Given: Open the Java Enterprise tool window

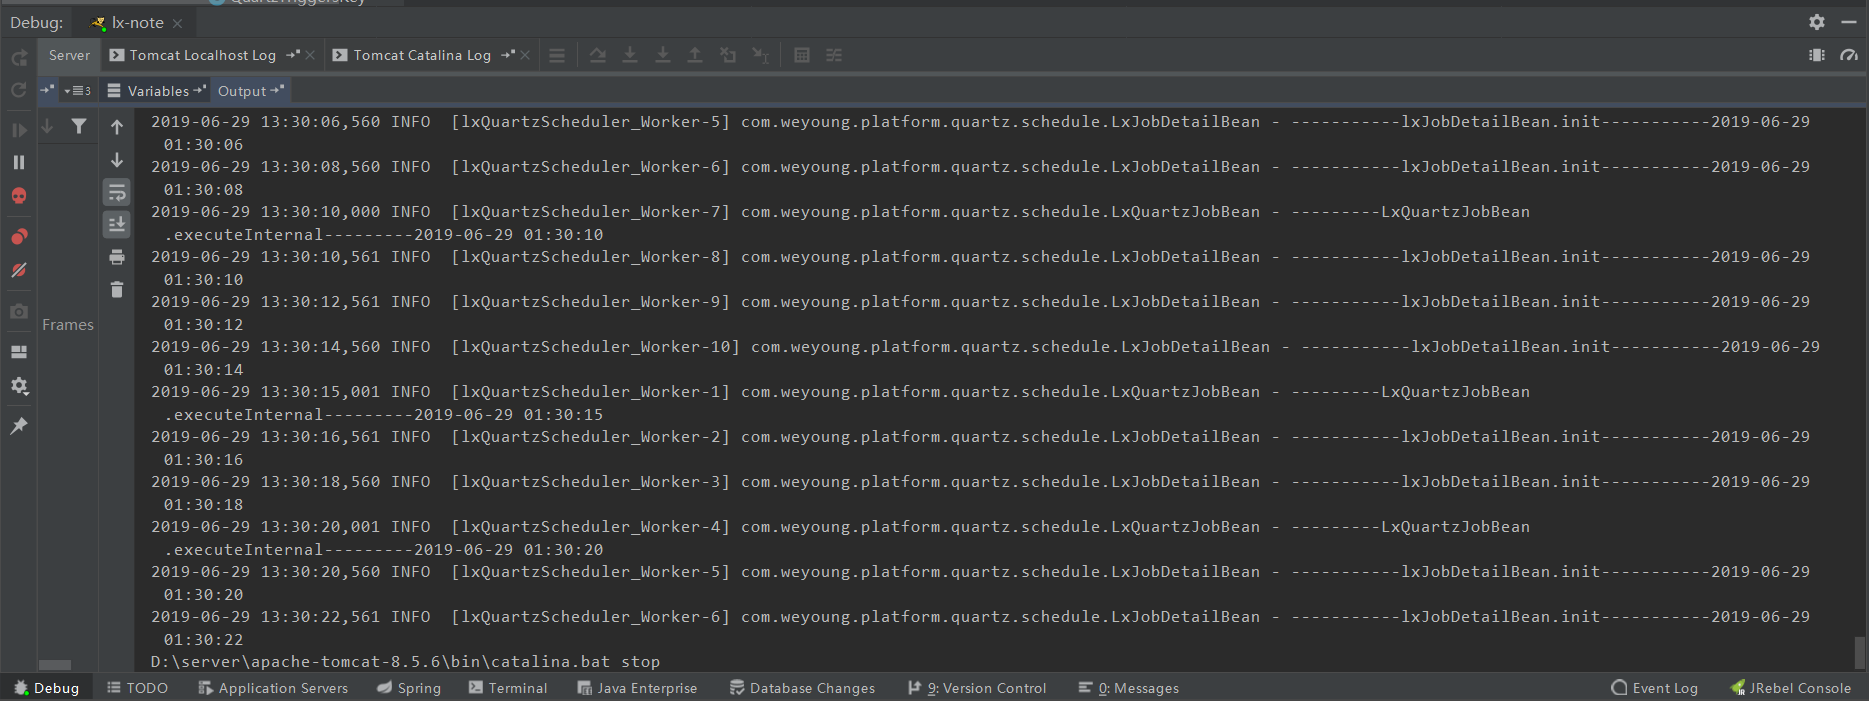Looking at the screenshot, I should tap(637, 688).
